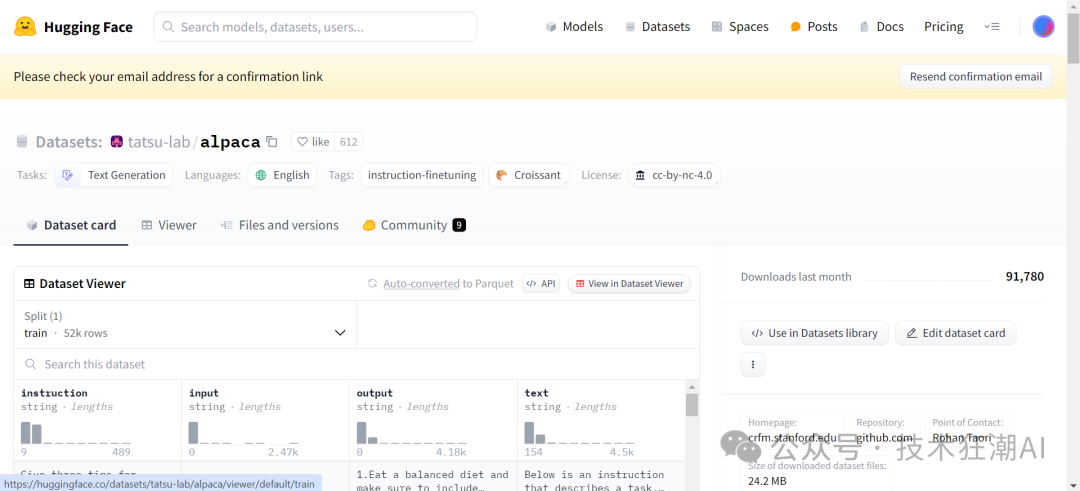Click the Croissant tag icon
The image size is (1080, 491).
pyautogui.click(x=501, y=175)
